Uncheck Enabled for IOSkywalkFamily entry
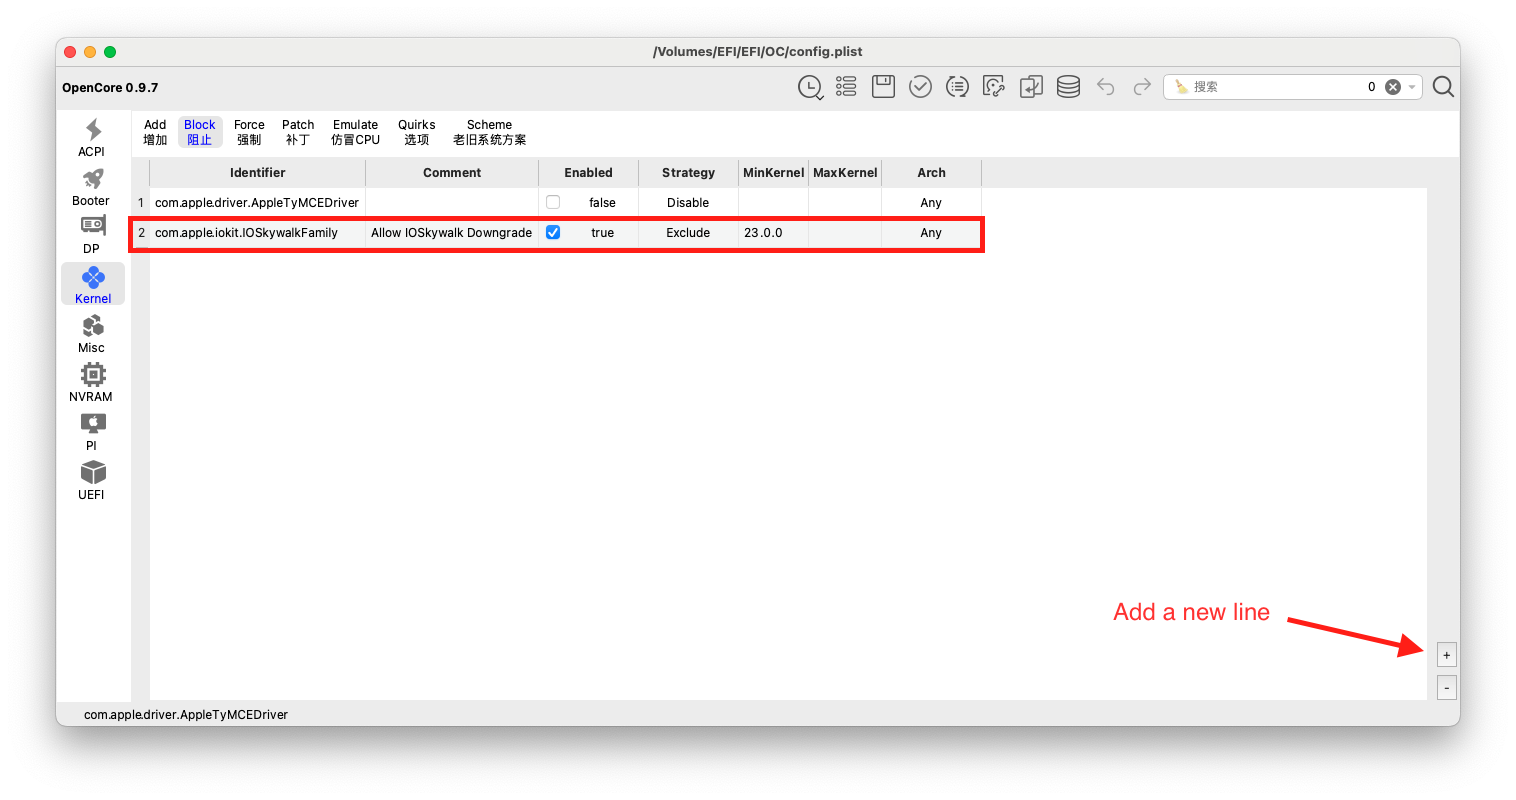This screenshot has height=800, width=1516. click(x=553, y=232)
